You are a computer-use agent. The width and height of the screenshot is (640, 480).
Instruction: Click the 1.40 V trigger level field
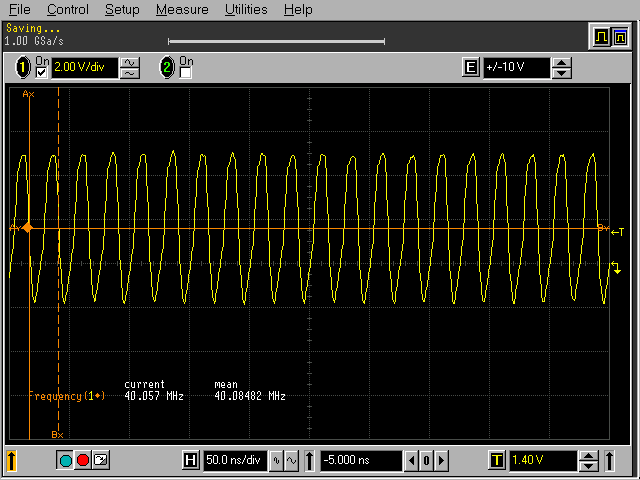[543, 460]
